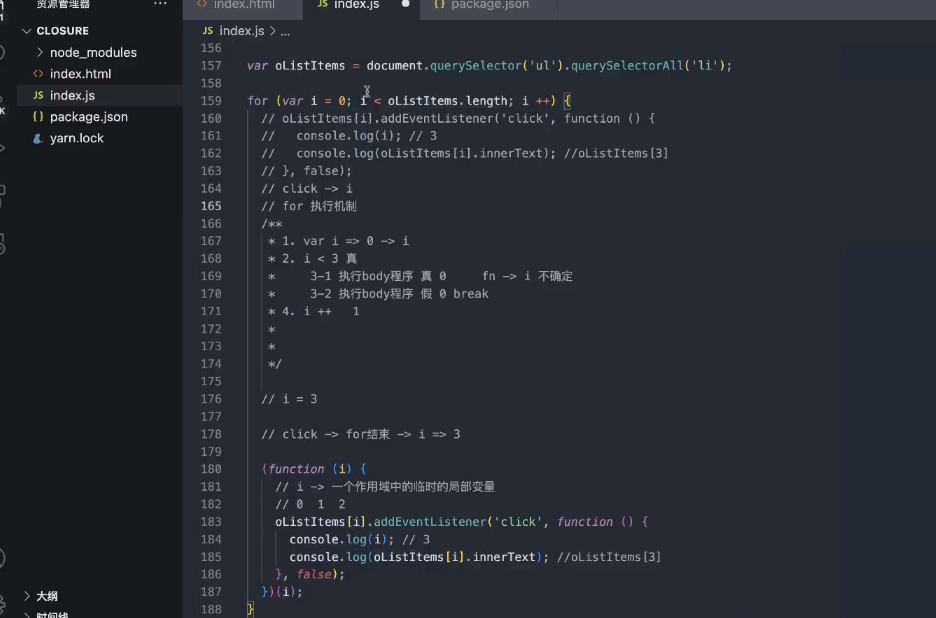The width and height of the screenshot is (936, 618).
Task: Click the opening brace ending line 159
Action: click(x=568, y=101)
